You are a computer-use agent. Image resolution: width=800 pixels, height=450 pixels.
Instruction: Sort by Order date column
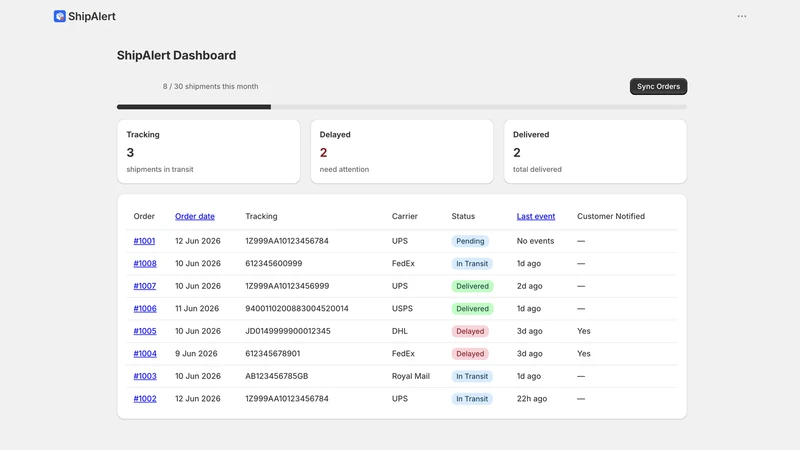[195, 216]
